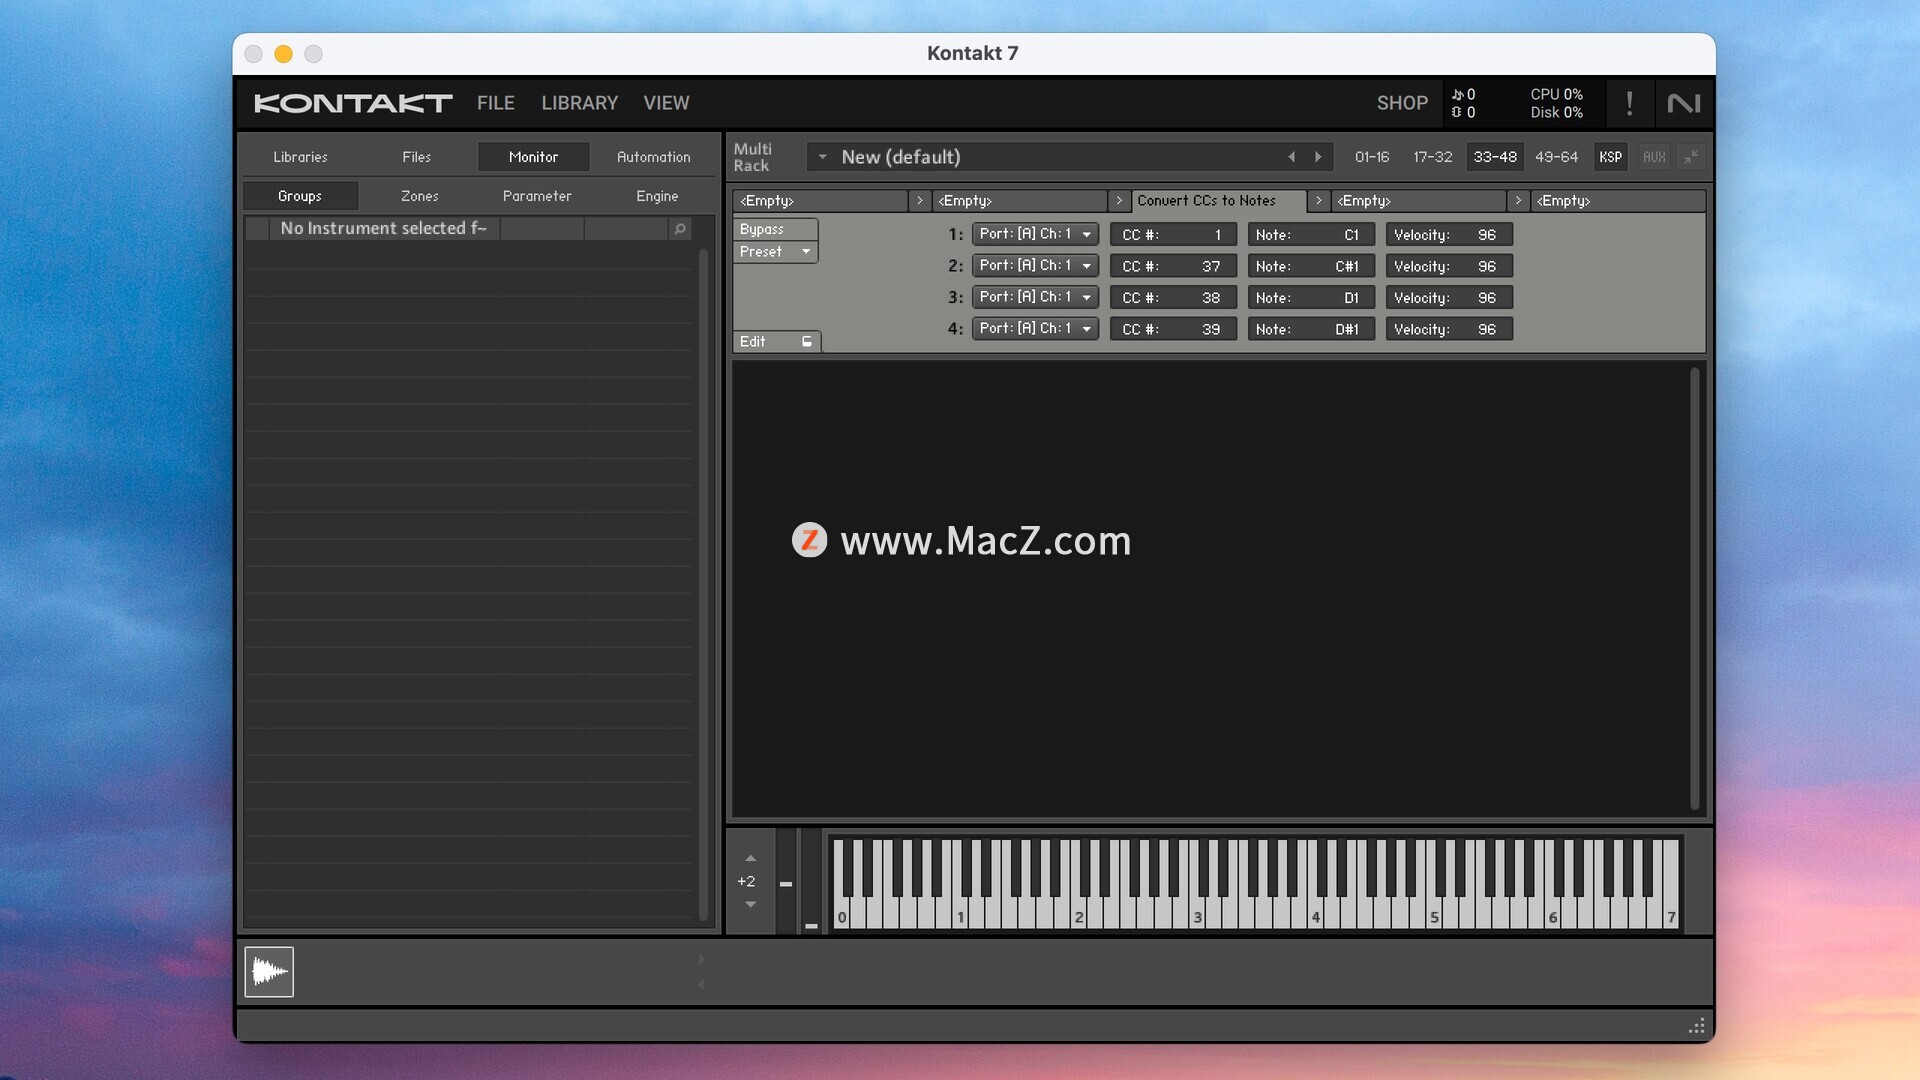Select the second Empty script slot
This screenshot has height=1080, width=1920.
tap(1020, 201)
